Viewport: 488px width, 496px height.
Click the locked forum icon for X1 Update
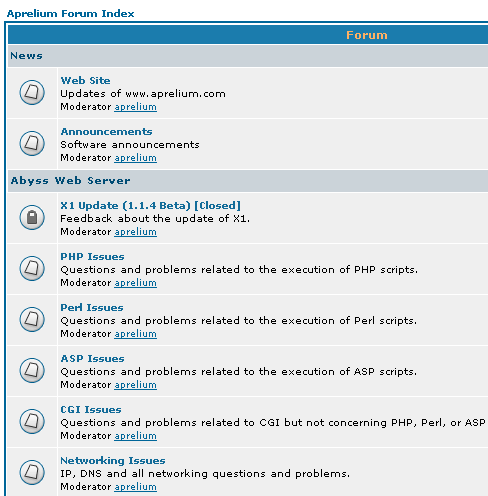[32, 218]
